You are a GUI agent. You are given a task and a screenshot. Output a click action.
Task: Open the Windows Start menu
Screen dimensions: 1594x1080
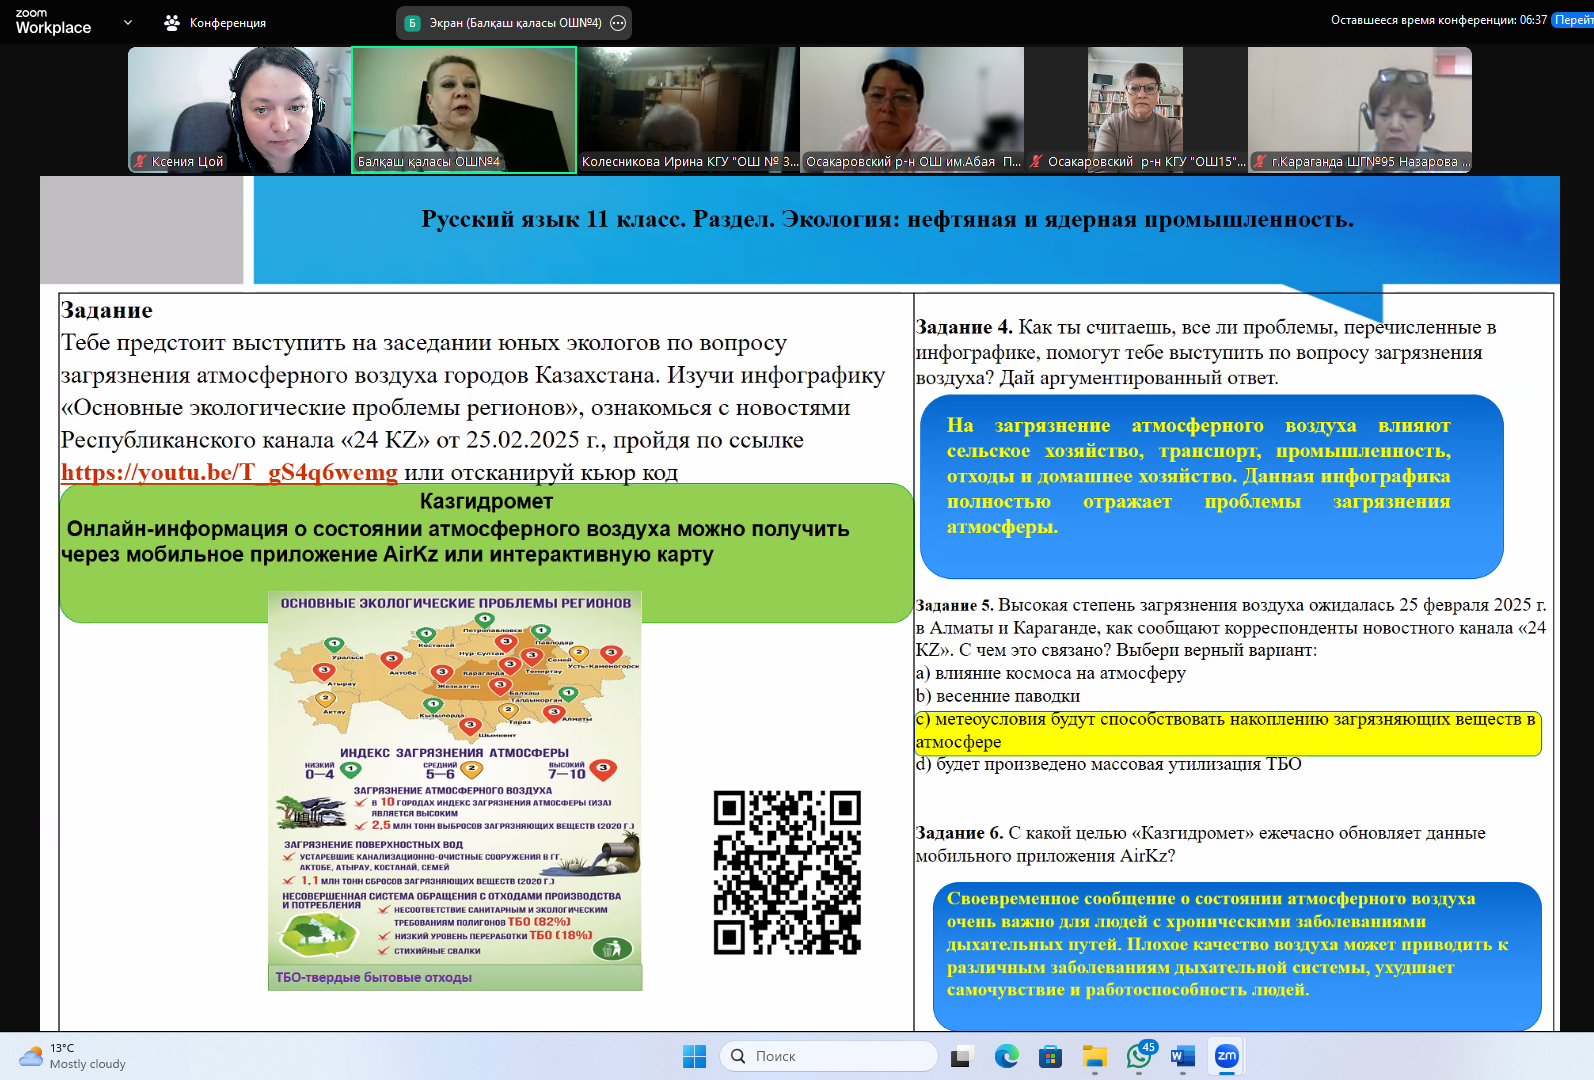(x=694, y=1056)
